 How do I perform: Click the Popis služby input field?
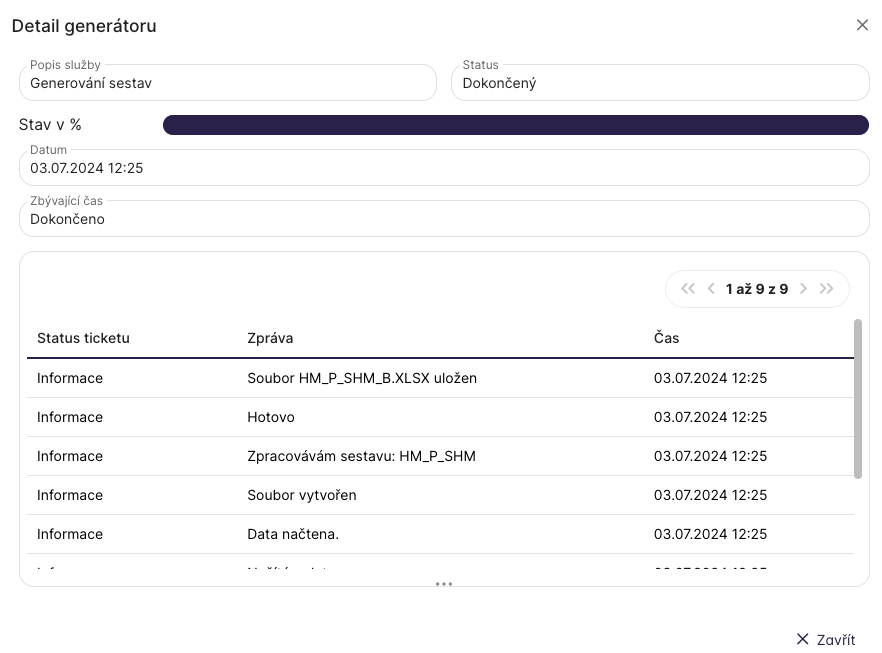(x=228, y=84)
